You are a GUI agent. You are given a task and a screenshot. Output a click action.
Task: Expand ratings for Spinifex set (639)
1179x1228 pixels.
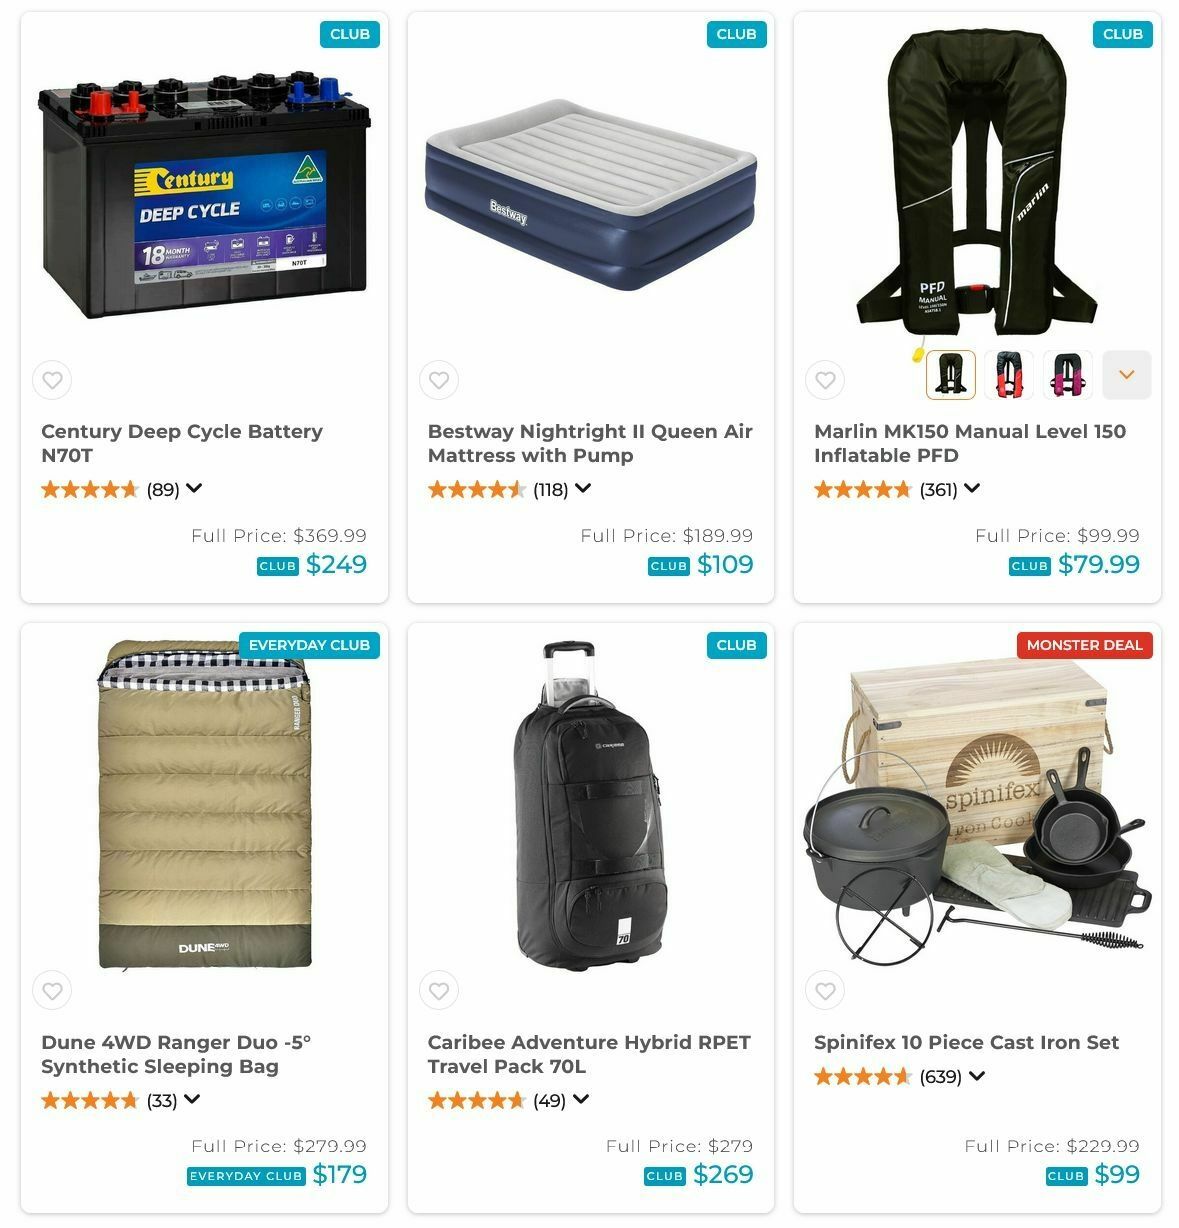(976, 1076)
